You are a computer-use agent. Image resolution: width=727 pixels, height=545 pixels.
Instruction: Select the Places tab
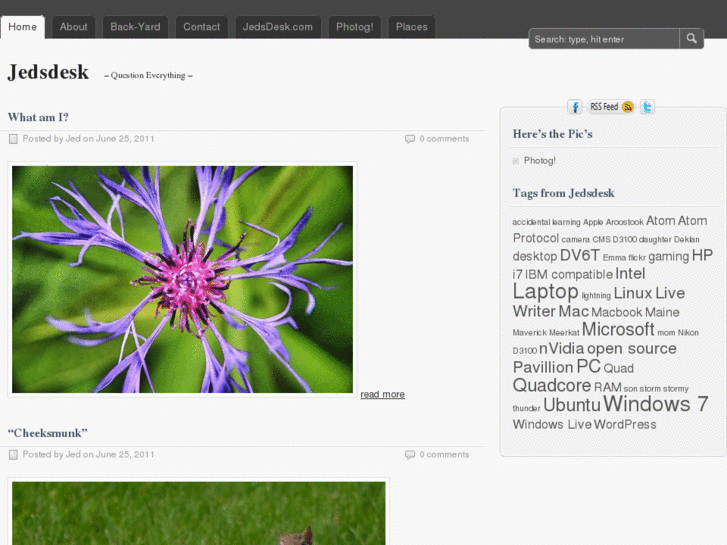pos(411,27)
